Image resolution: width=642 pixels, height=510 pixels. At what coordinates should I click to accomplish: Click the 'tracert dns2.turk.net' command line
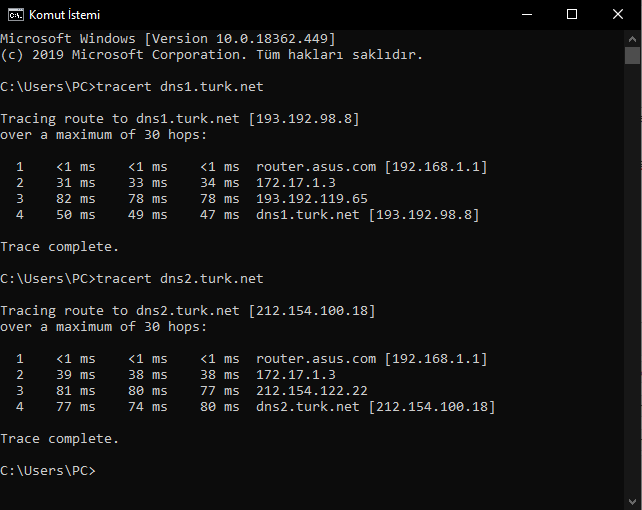click(132, 279)
